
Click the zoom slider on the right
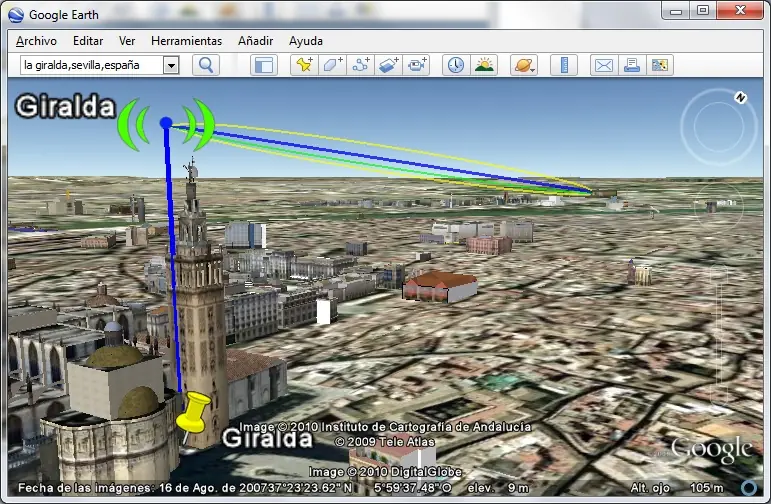click(x=718, y=334)
